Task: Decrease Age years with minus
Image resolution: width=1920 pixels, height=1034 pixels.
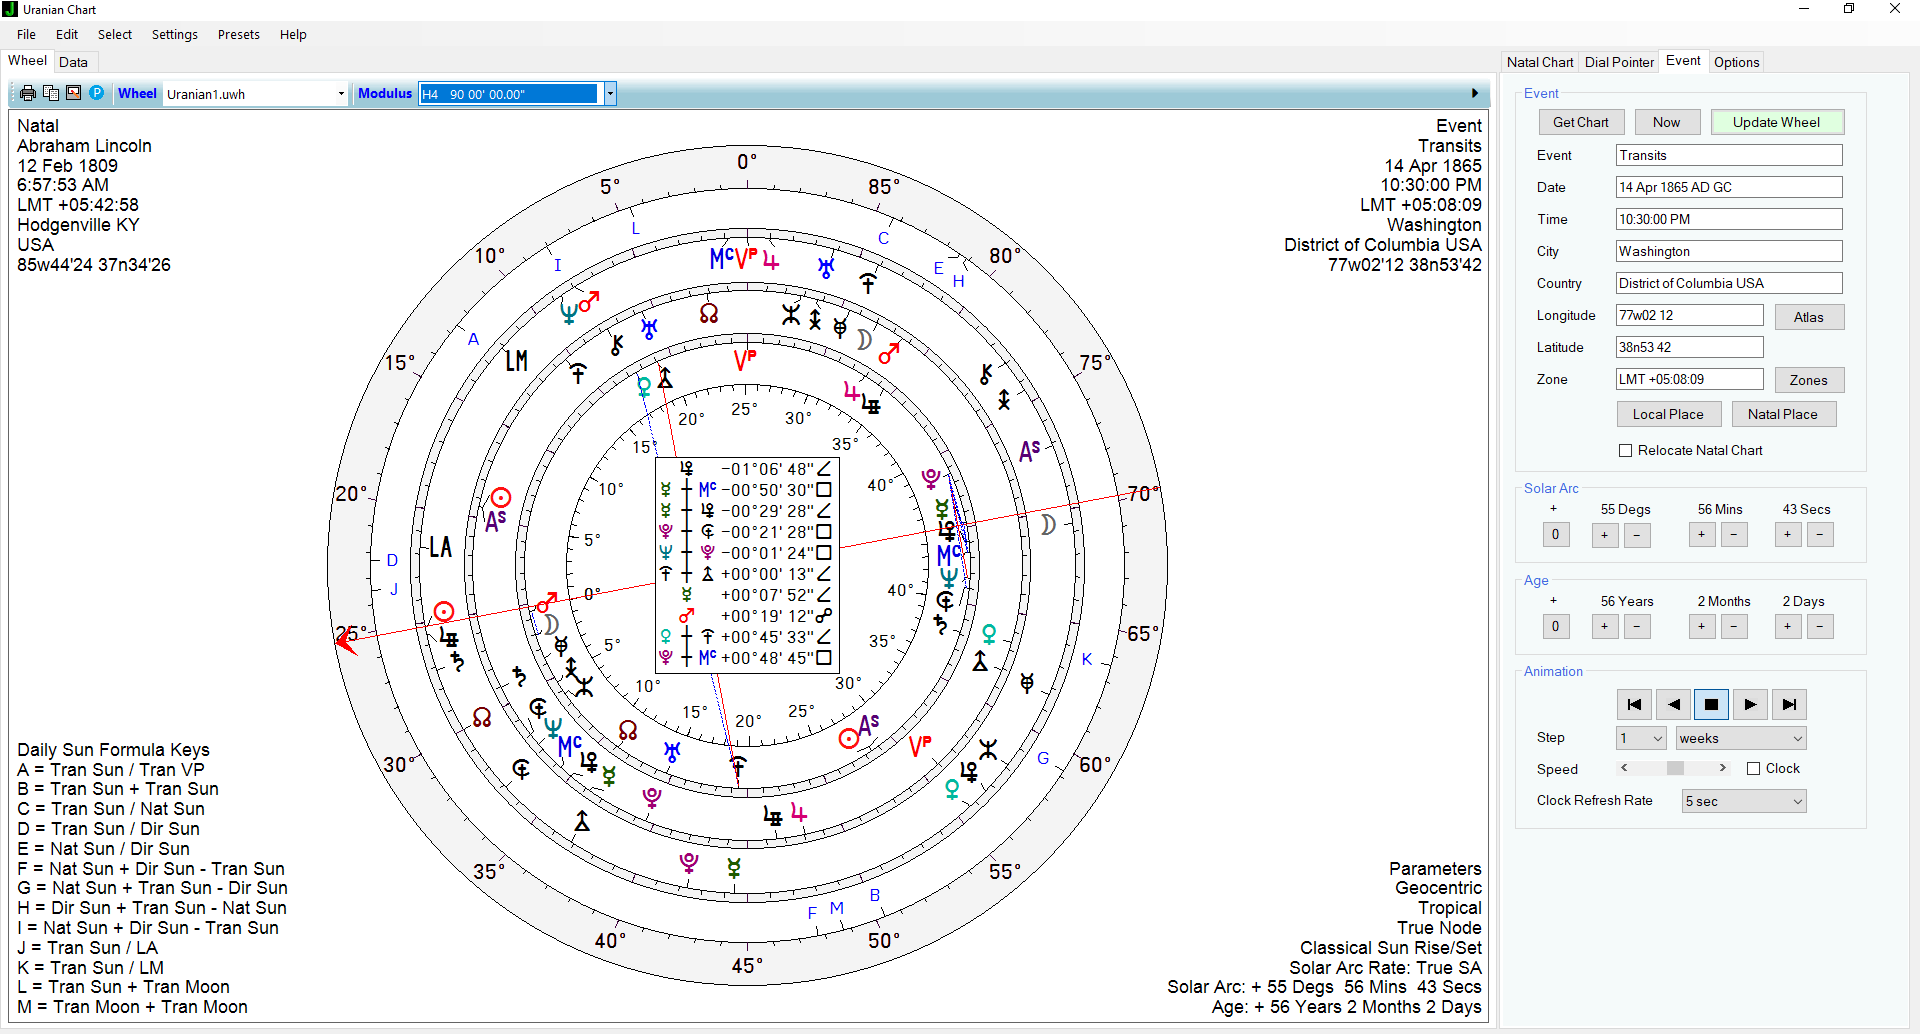Action: [x=1637, y=627]
